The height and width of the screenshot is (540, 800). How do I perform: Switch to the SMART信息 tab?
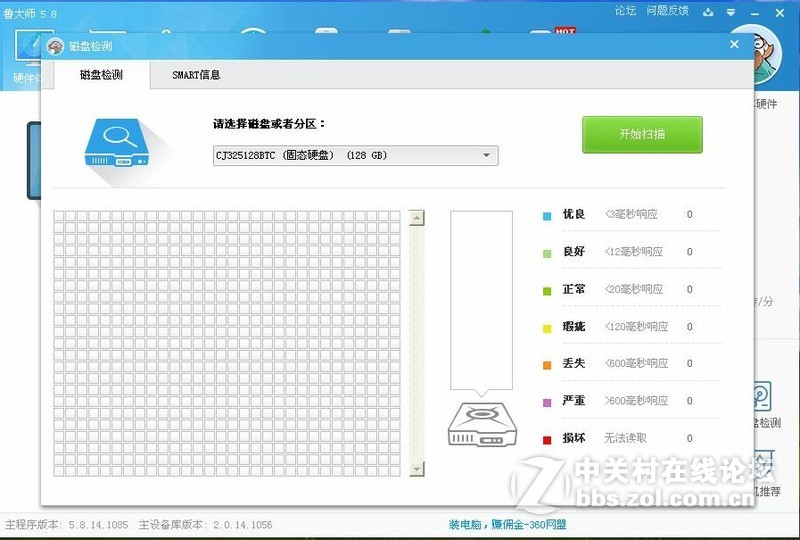click(196, 75)
